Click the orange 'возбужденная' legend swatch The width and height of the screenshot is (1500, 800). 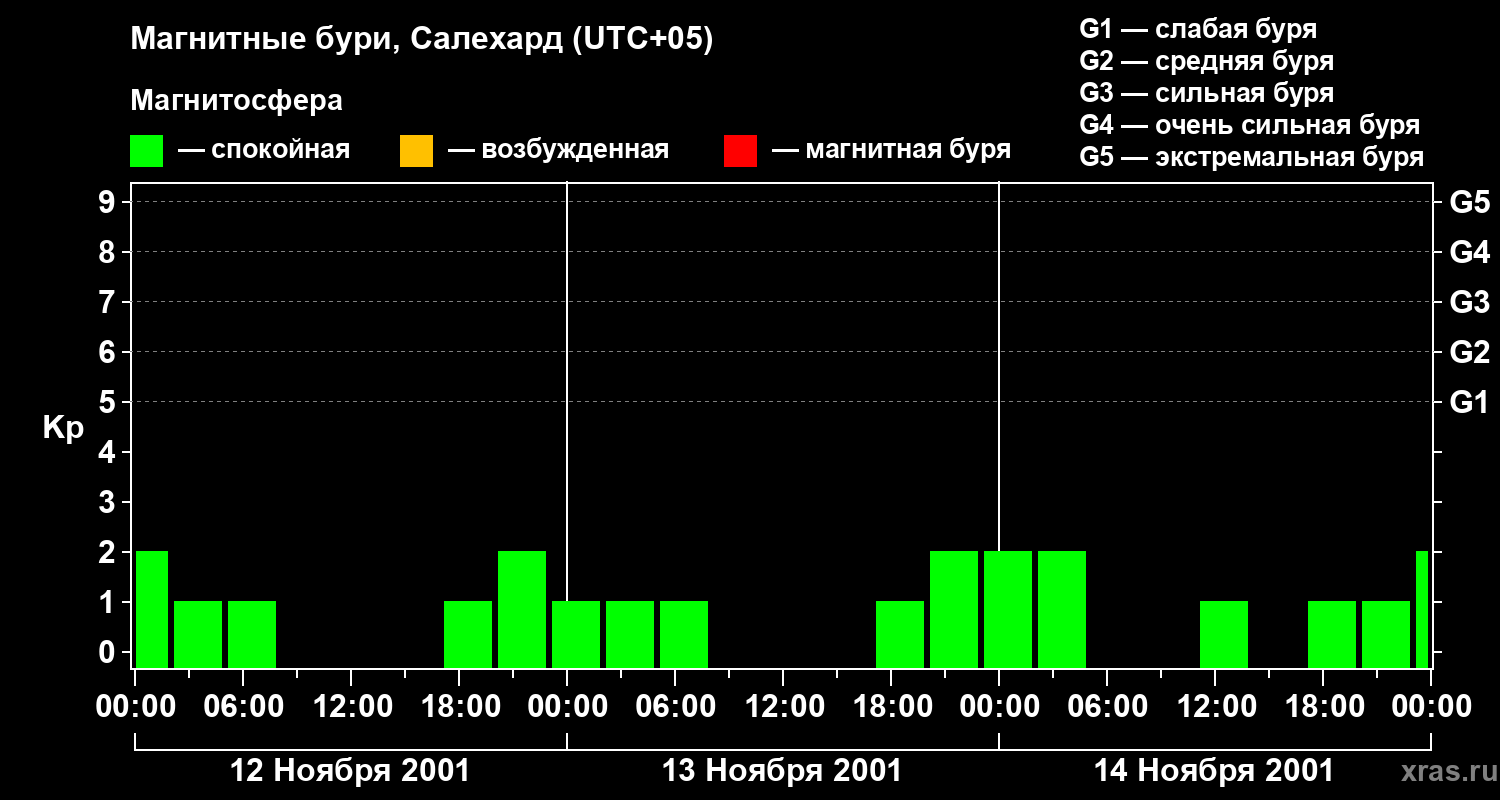416,151
